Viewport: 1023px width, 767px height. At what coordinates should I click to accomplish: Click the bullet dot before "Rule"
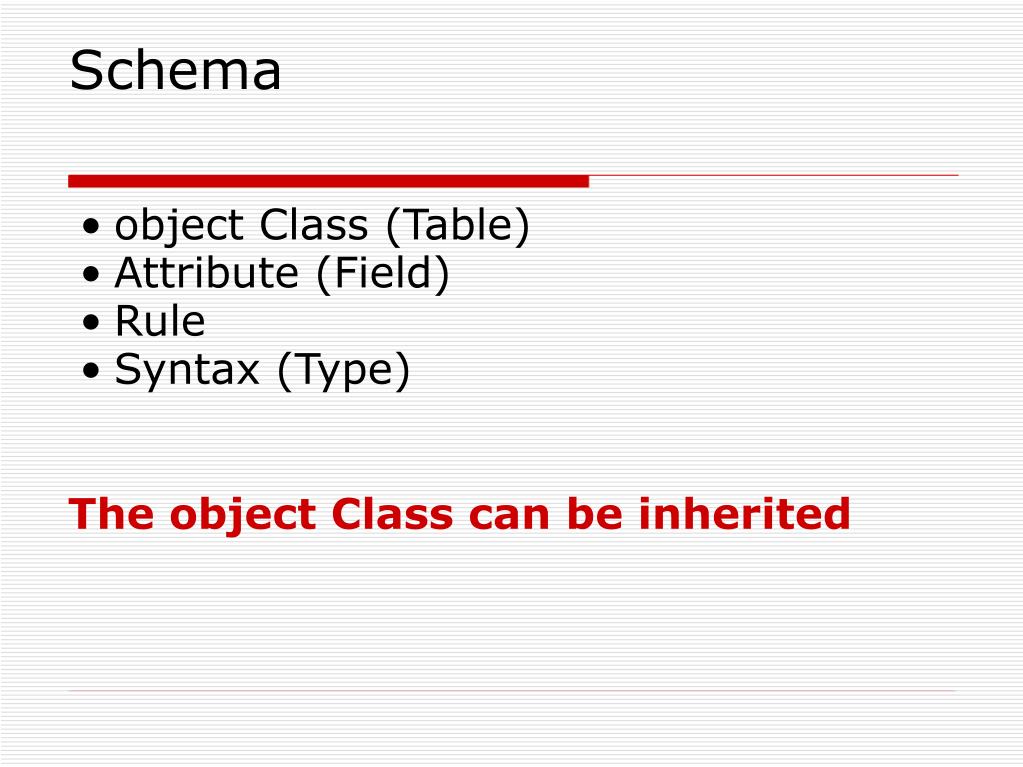[x=91, y=323]
